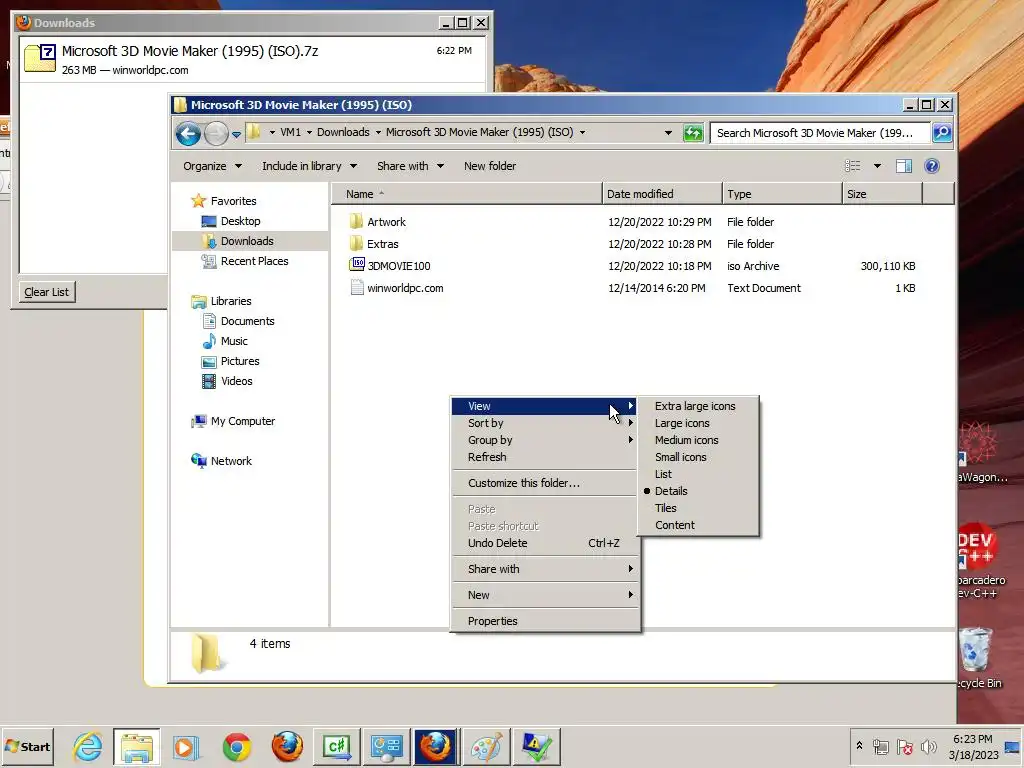Open the Include in library dropdown
The height and width of the screenshot is (768, 1024).
(309, 166)
